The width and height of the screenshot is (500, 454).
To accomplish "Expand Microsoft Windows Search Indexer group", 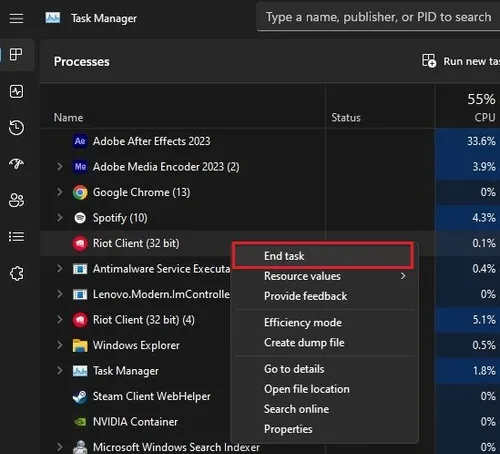I will (60, 447).
